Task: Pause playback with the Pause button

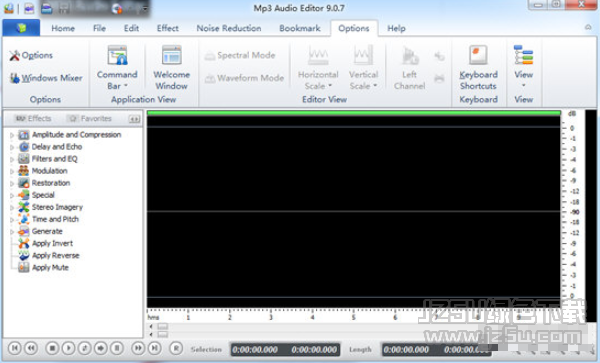Action: click(117, 348)
